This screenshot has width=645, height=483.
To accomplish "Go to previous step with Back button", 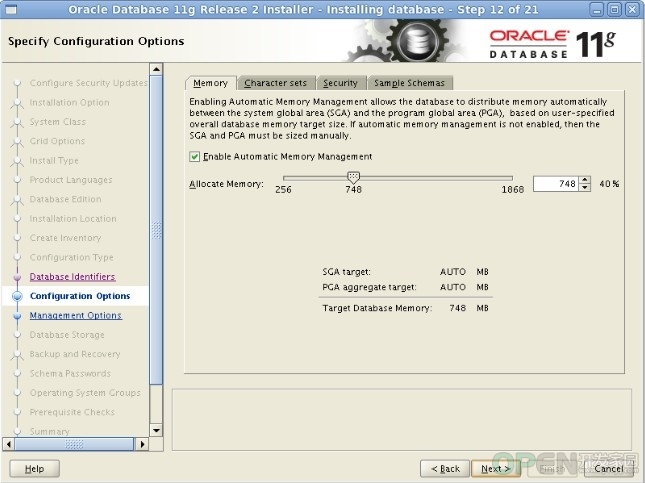I will (445, 469).
